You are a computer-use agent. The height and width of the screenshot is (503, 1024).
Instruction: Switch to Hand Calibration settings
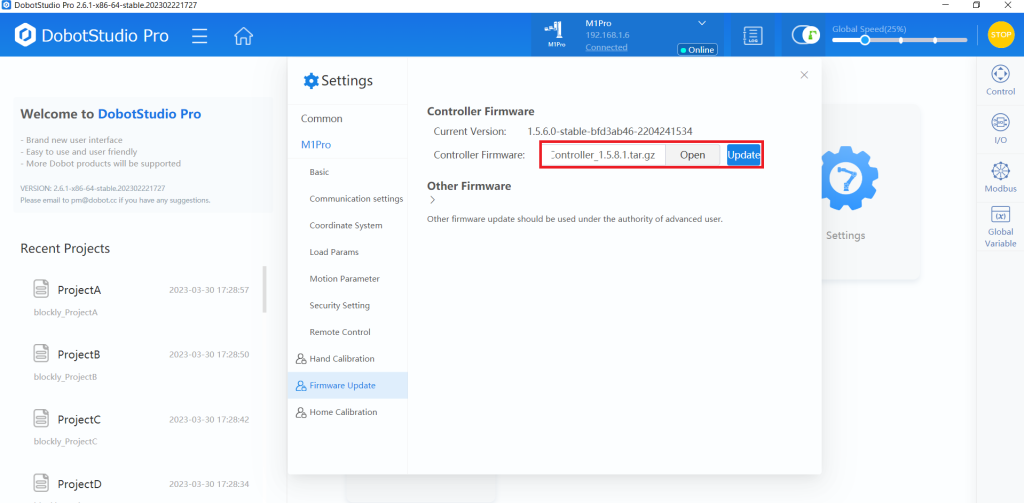[342, 359]
